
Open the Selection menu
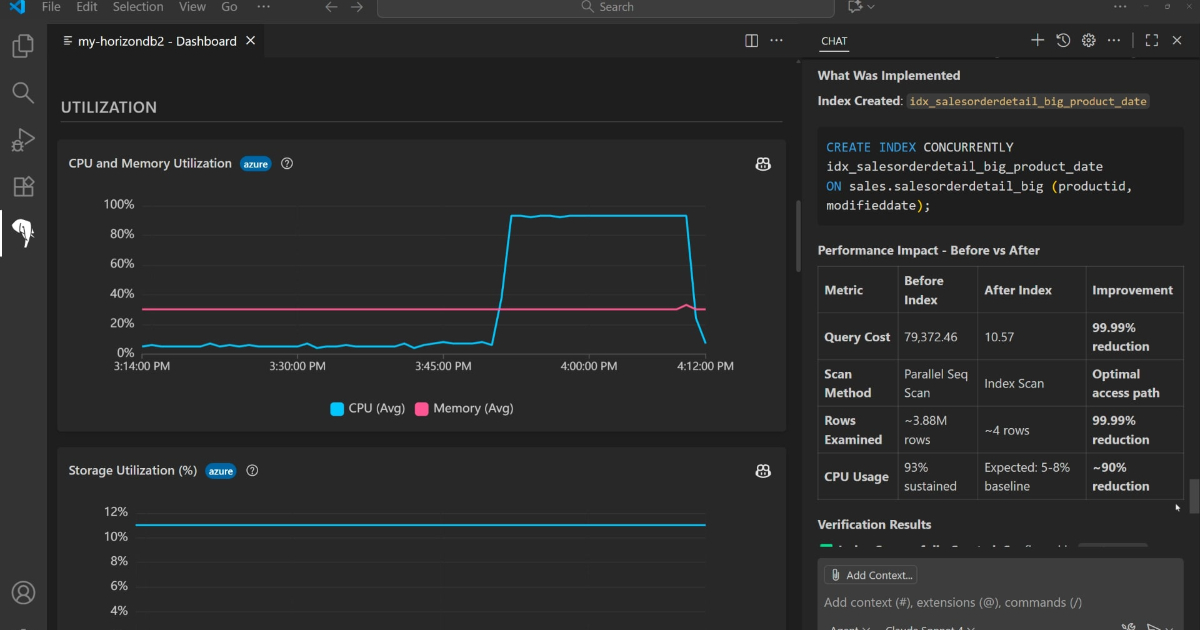click(x=138, y=7)
